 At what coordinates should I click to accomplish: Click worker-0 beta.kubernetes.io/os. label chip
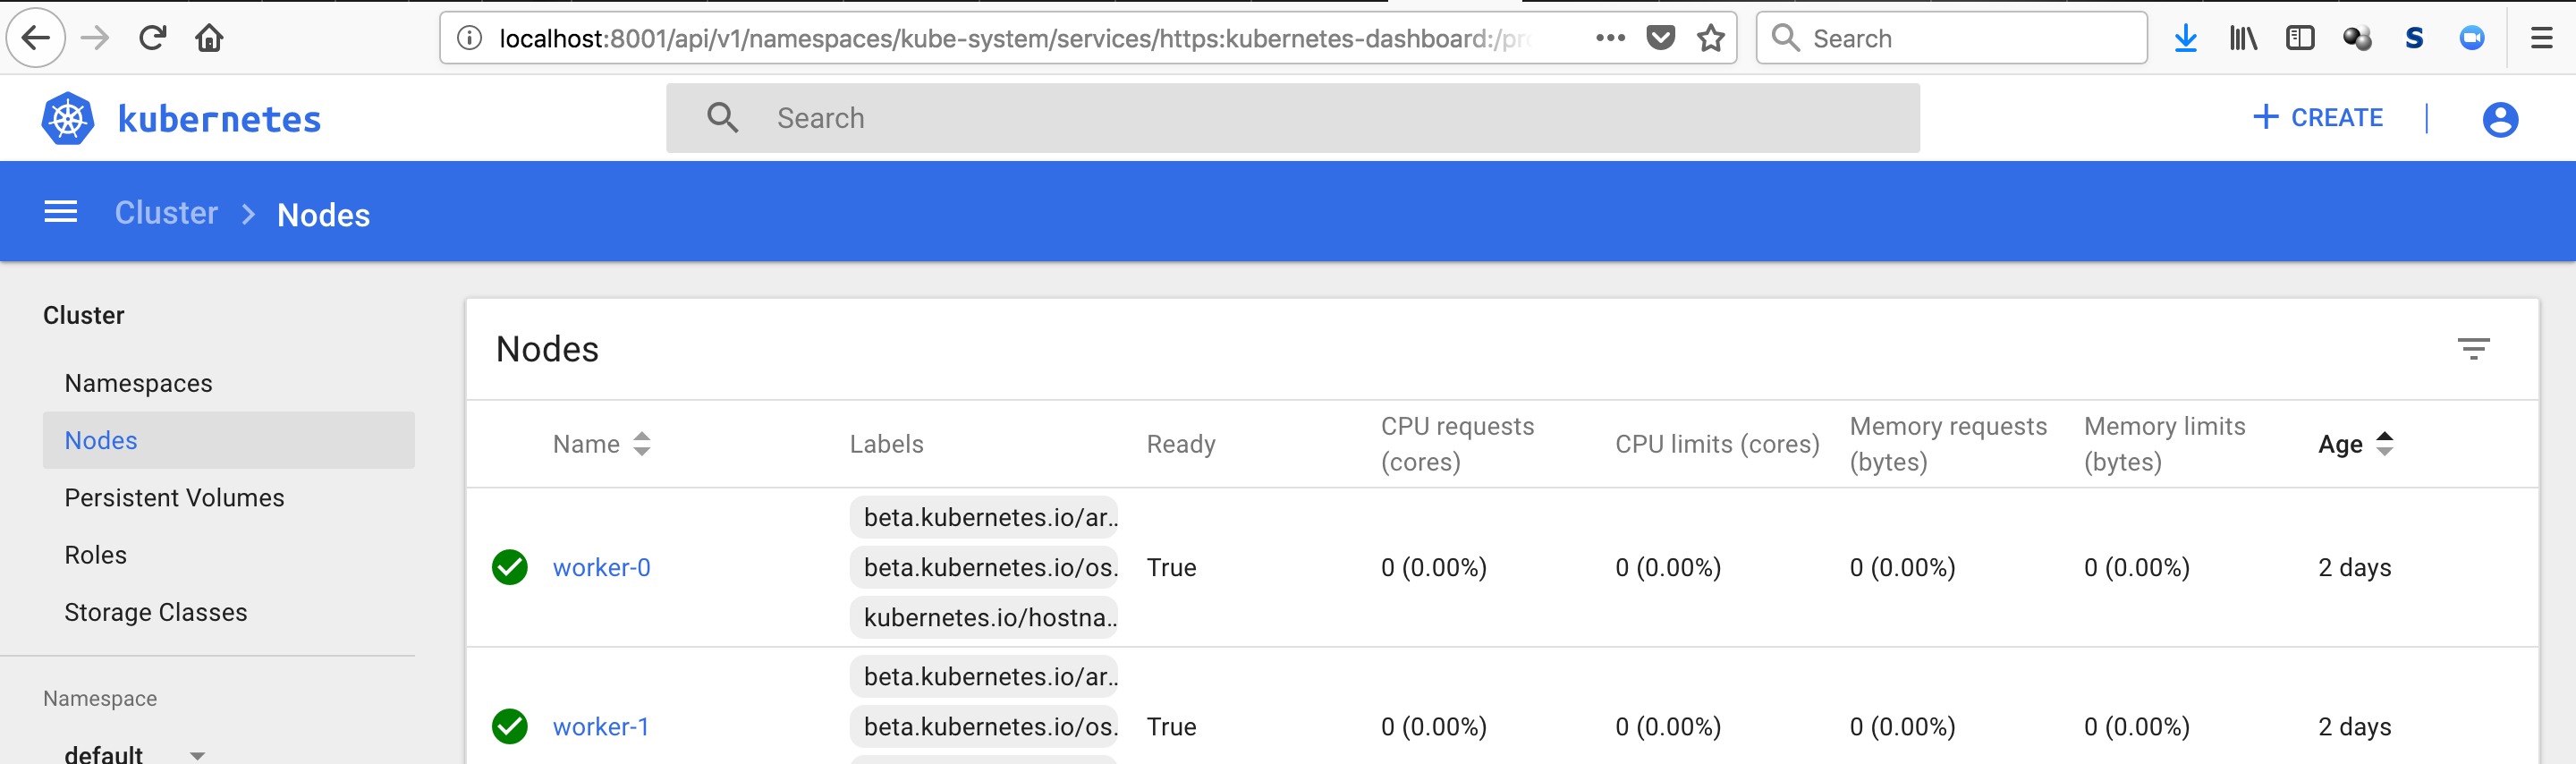point(984,567)
